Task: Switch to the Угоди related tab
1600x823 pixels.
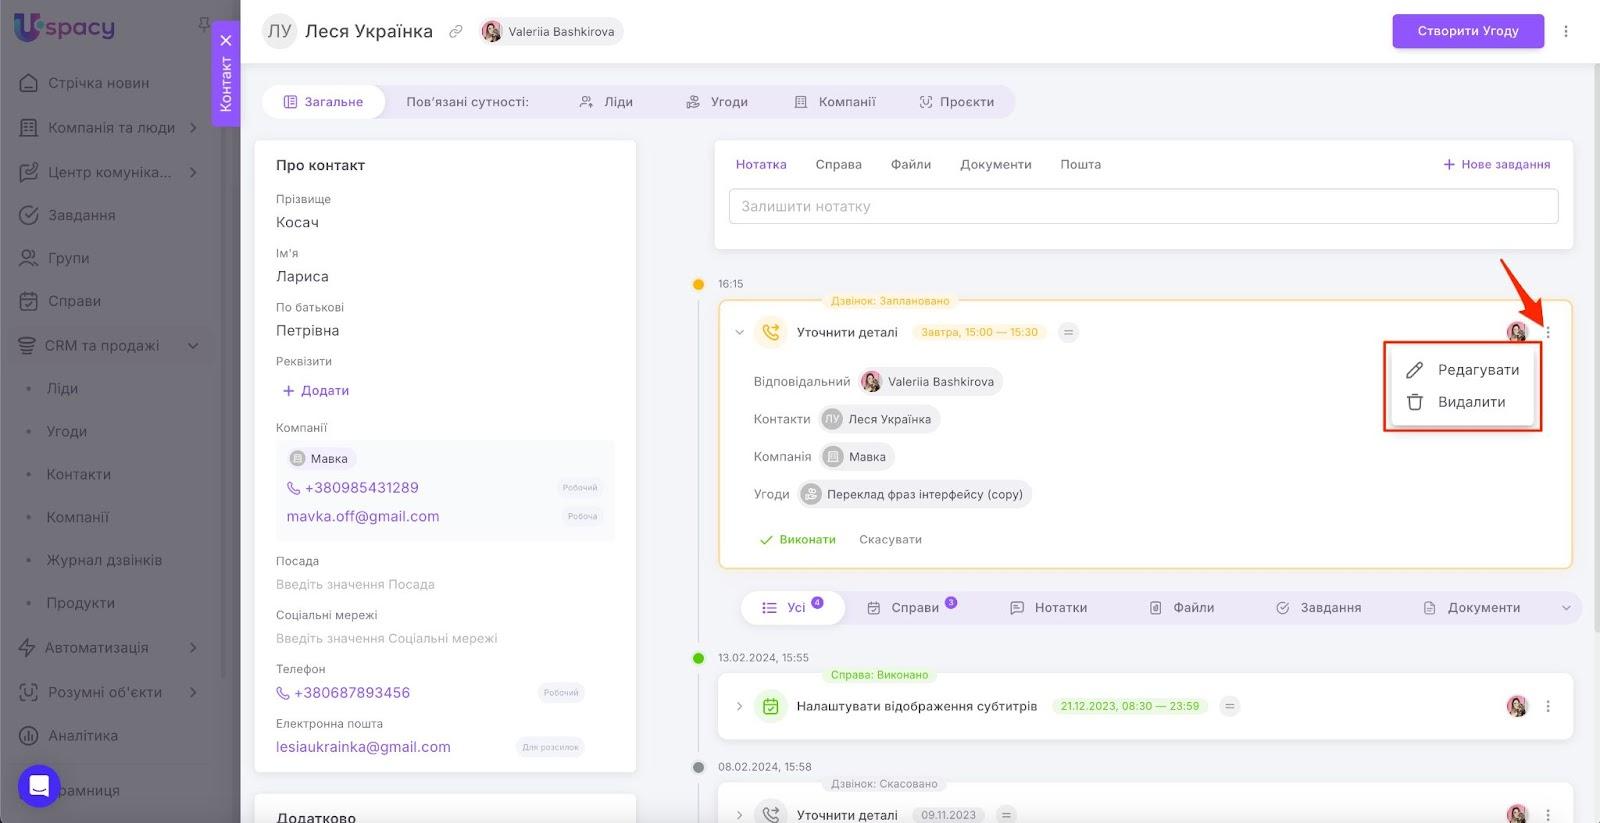Action: [717, 102]
